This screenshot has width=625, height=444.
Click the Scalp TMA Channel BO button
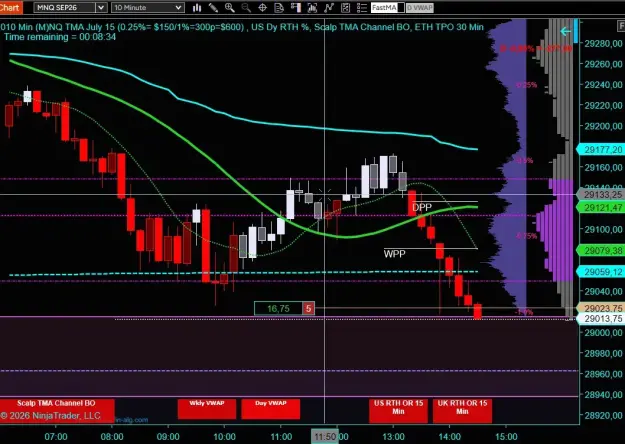pos(57,410)
